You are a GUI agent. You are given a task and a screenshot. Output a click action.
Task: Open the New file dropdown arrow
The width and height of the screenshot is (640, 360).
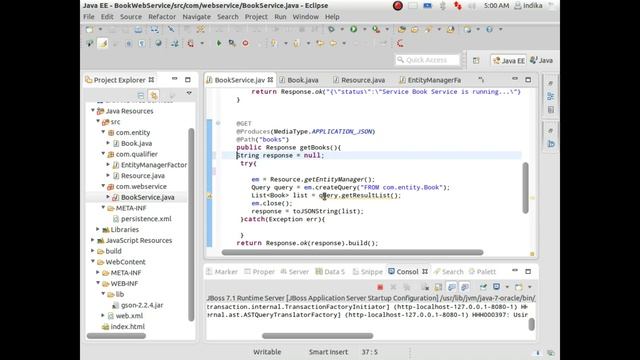(100, 29)
